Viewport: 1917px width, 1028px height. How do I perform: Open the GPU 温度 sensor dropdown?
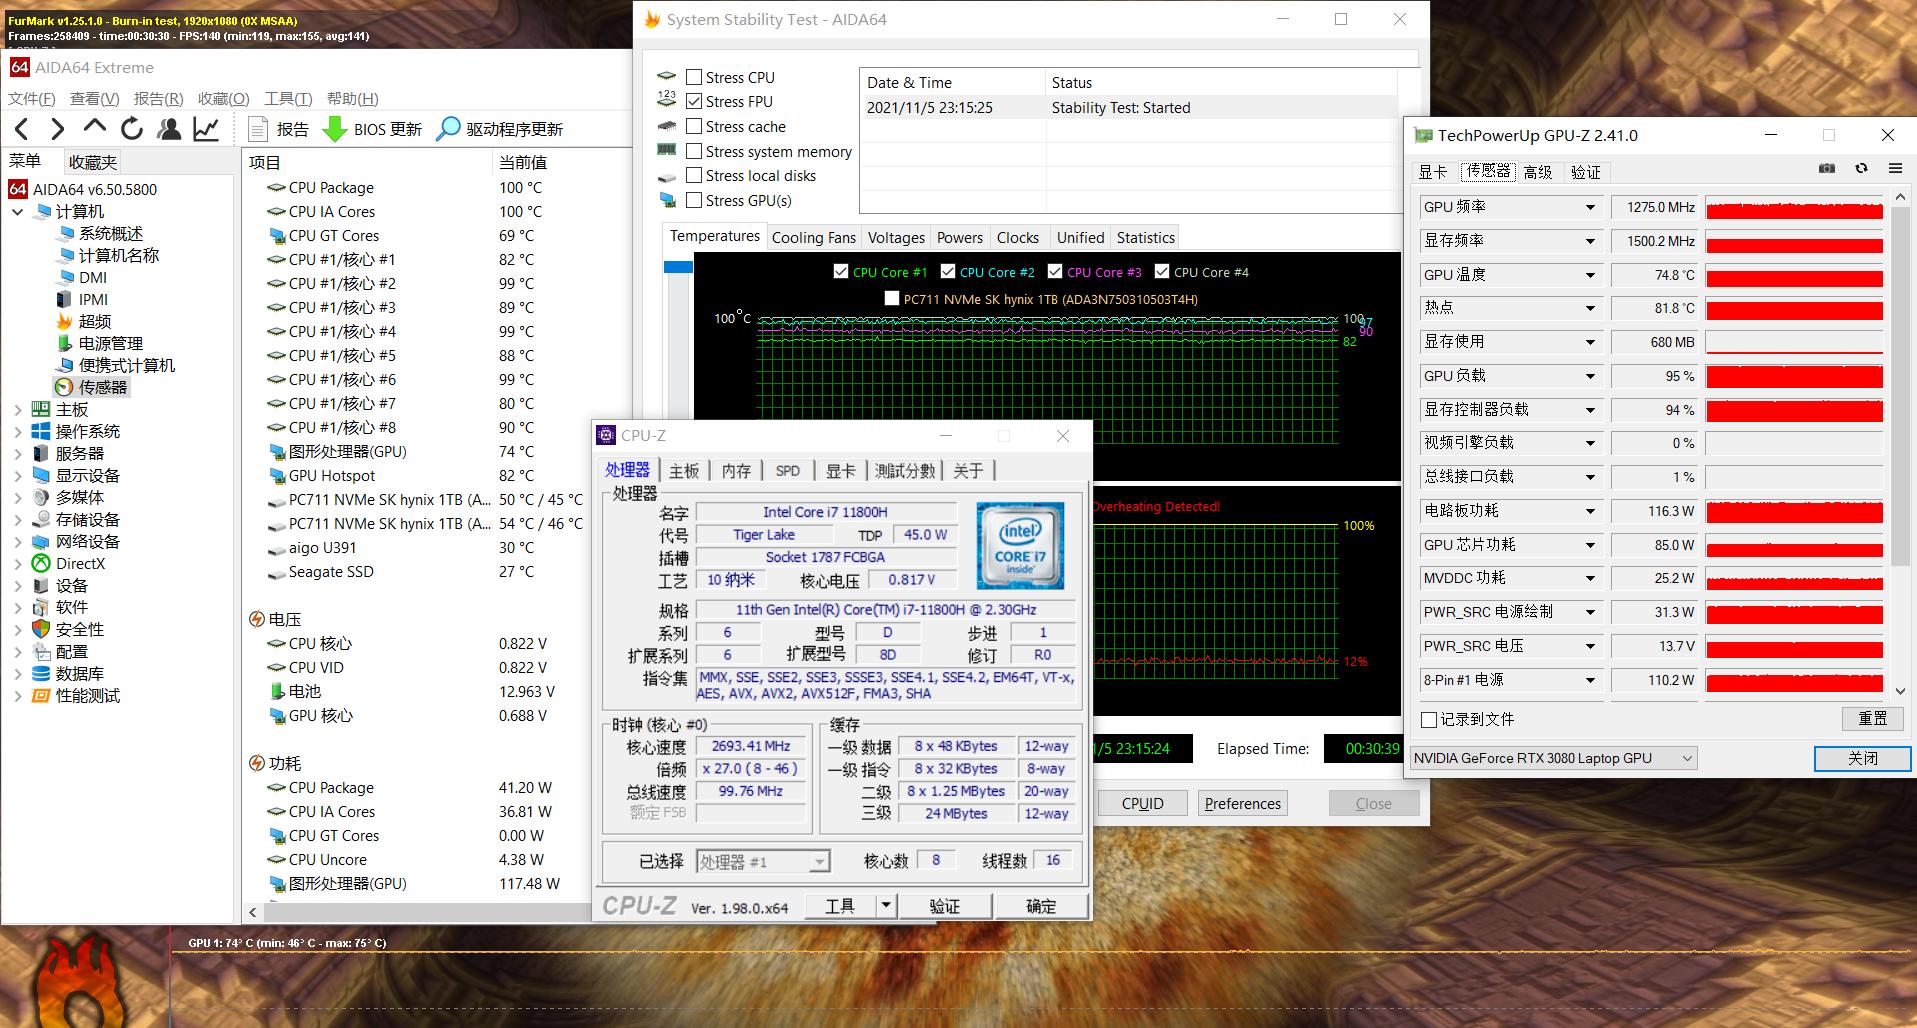(1590, 275)
